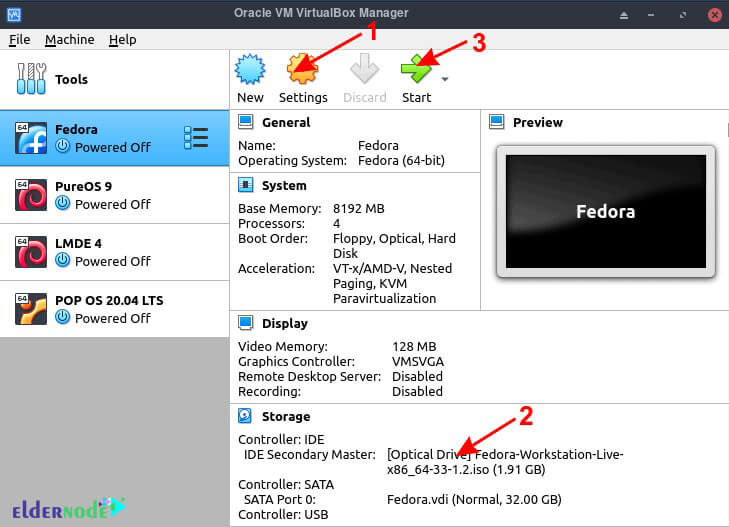Click the Controller: SATA line
729x527 pixels.
[x=286, y=484]
